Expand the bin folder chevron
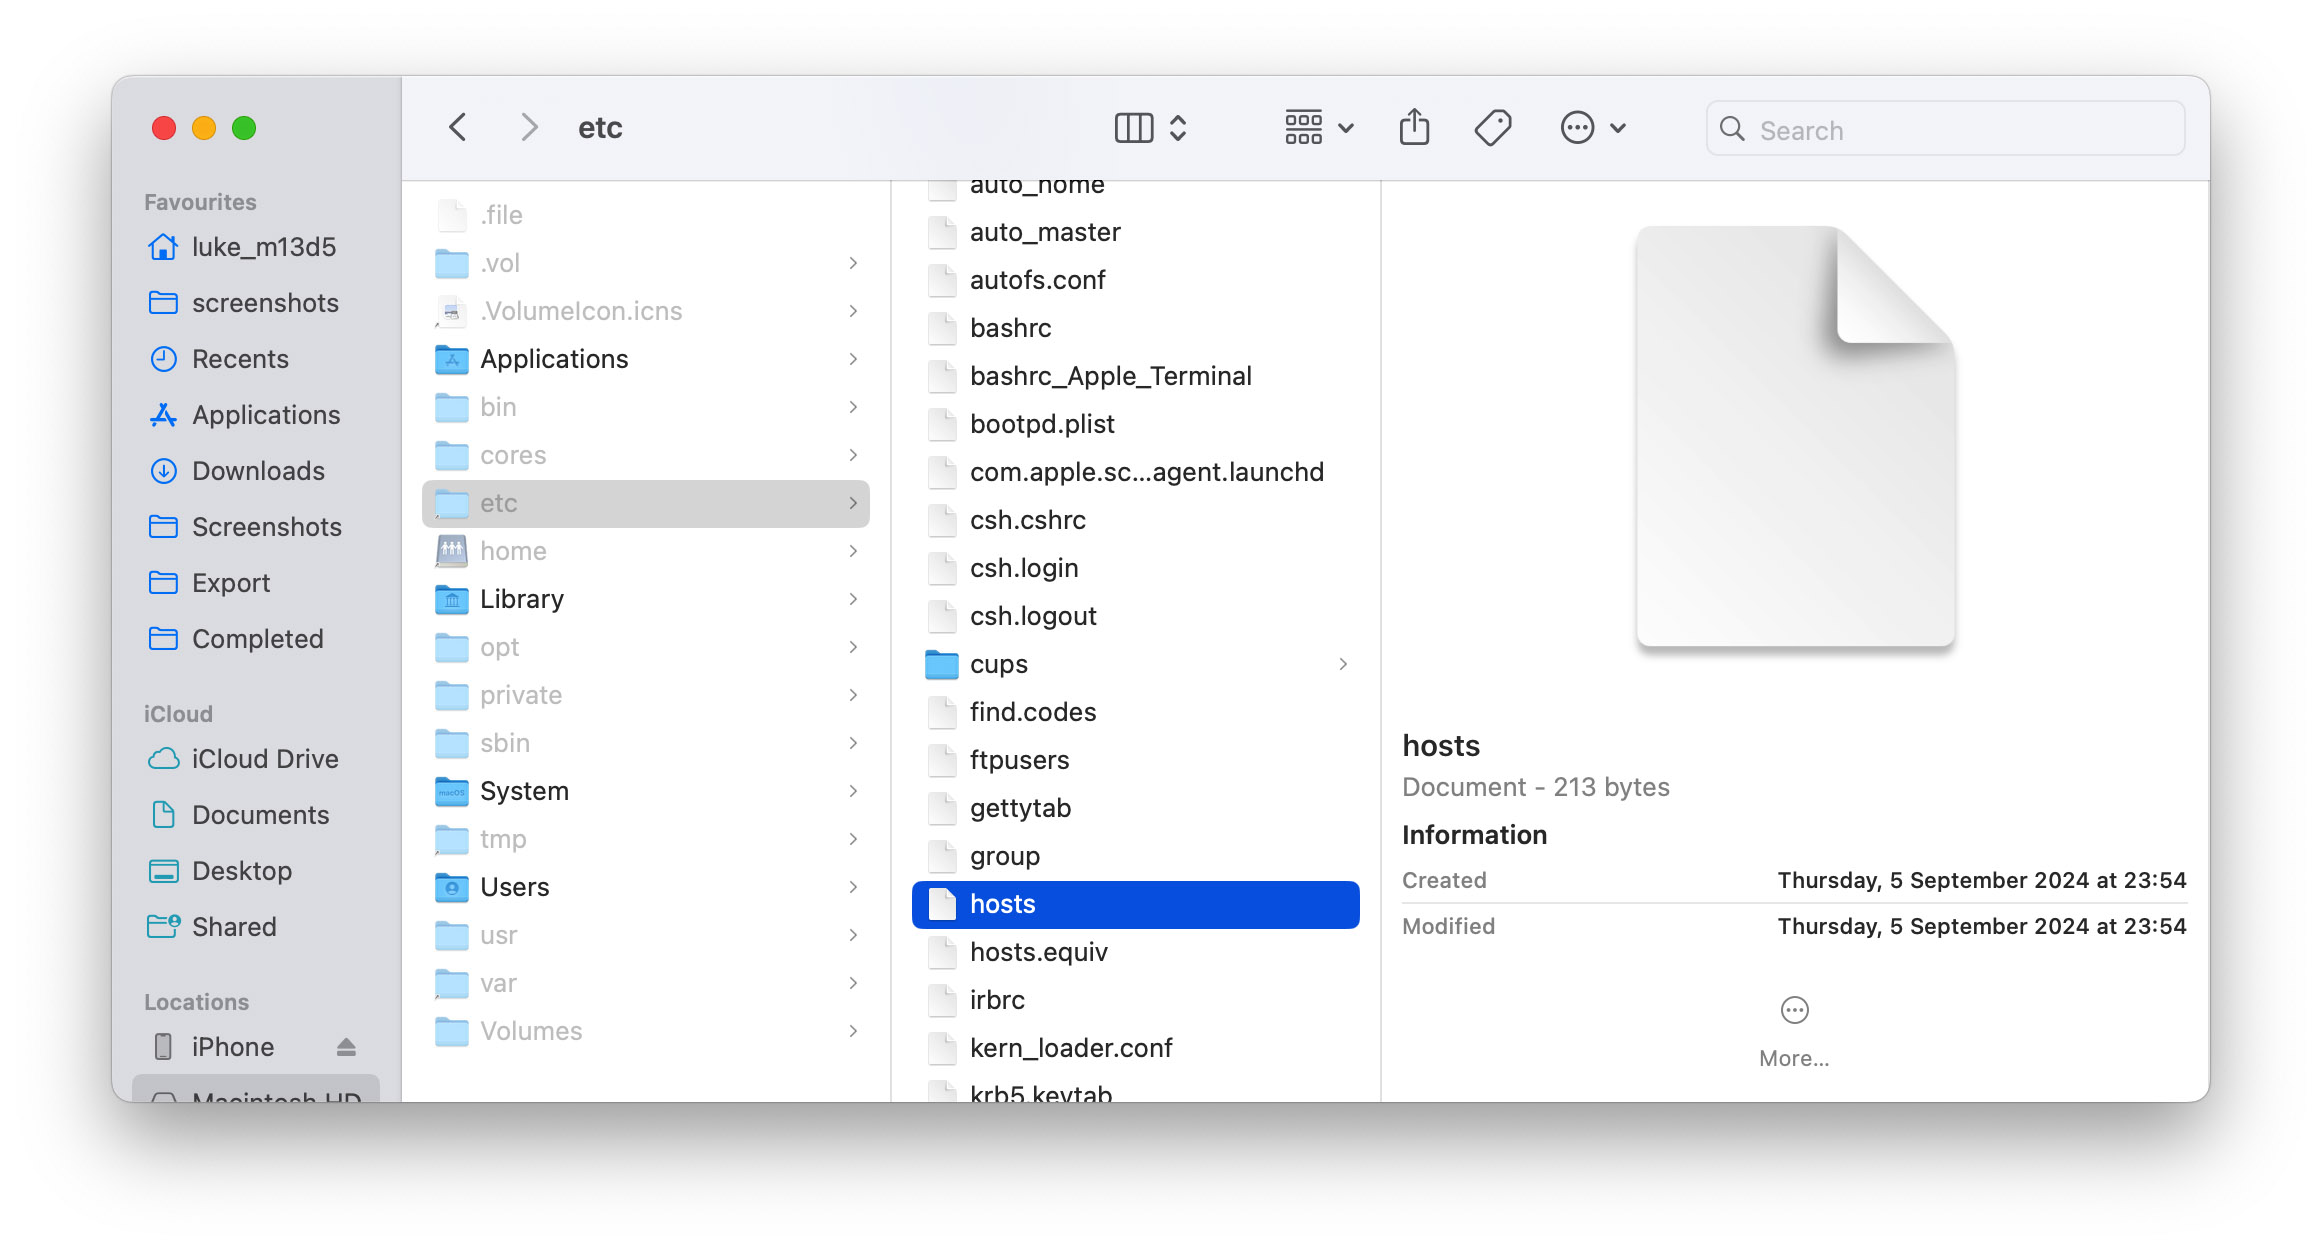 [x=856, y=406]
